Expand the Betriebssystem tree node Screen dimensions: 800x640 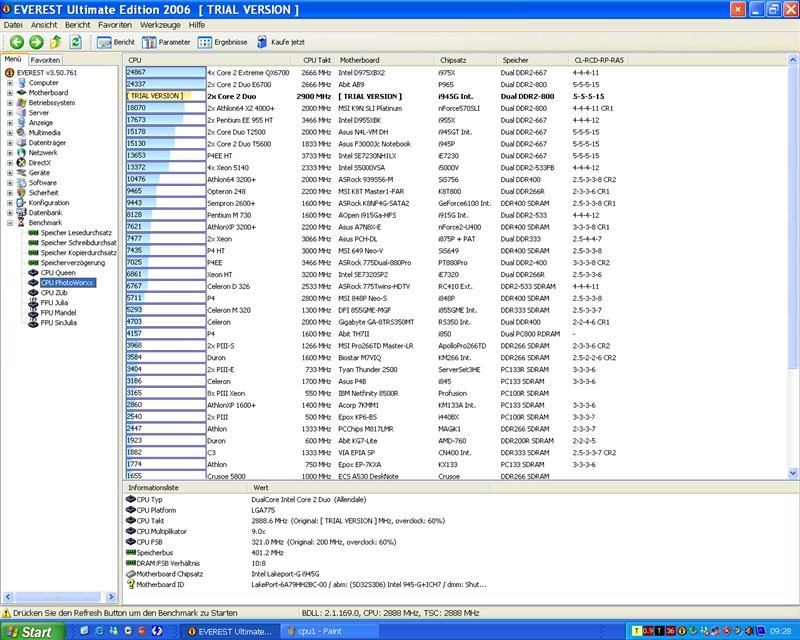(x=10, y=103)
